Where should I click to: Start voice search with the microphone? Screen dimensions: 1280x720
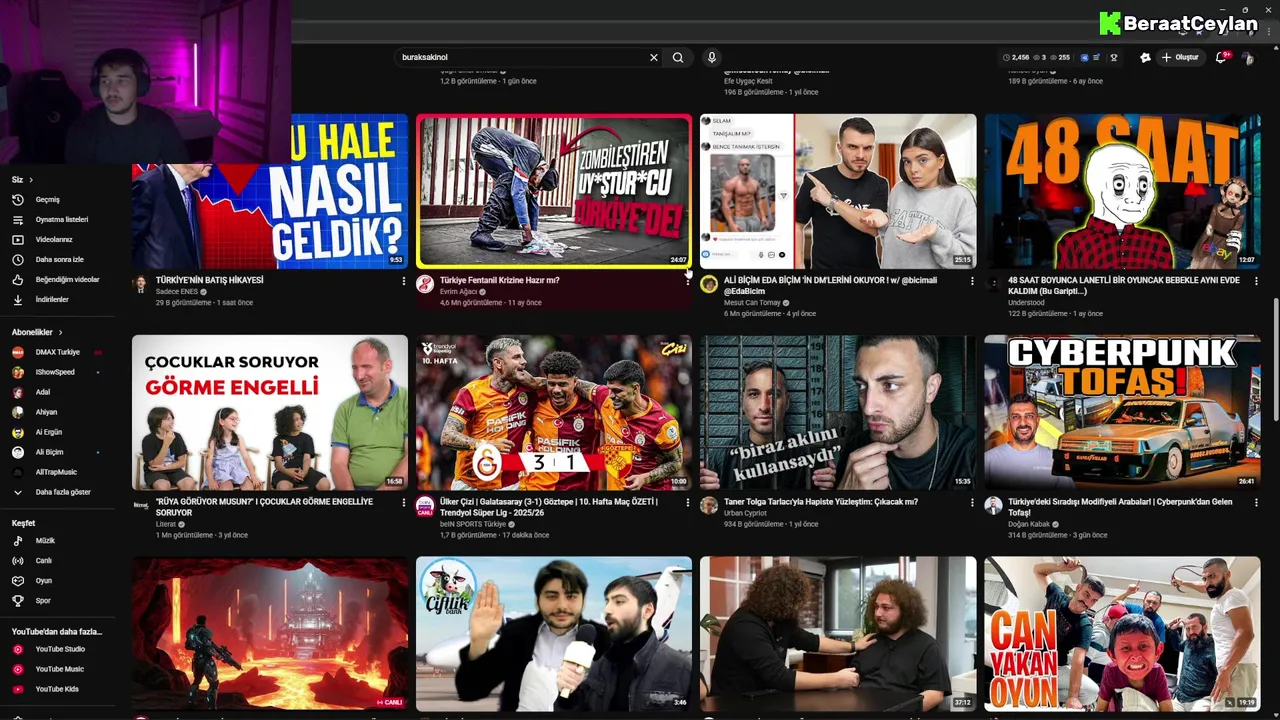tap(711, 58)
